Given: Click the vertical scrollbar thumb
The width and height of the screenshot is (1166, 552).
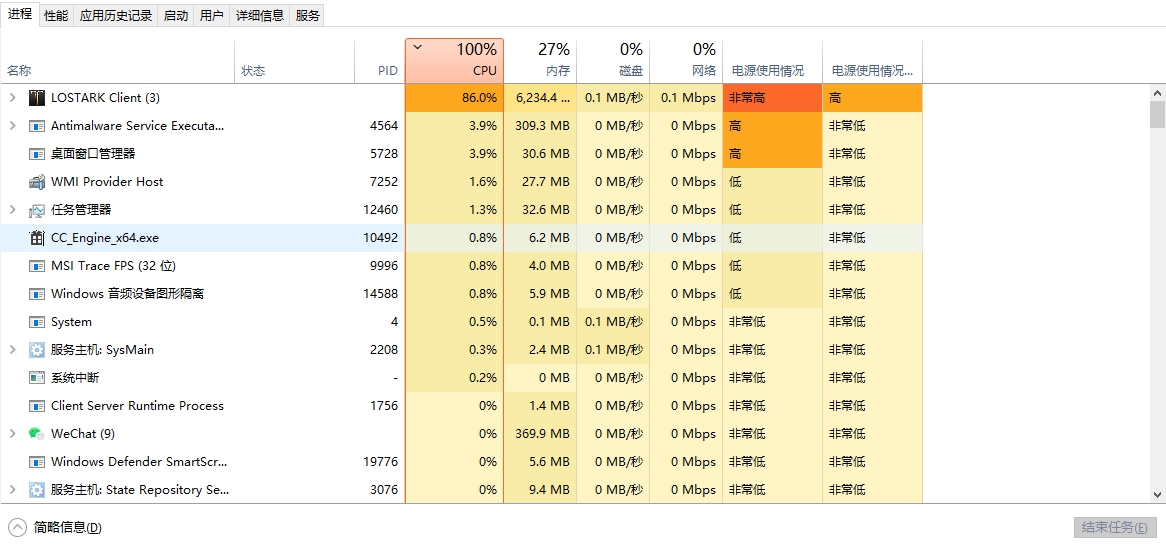Looking at the screenshot, I should pos(1157,115).
